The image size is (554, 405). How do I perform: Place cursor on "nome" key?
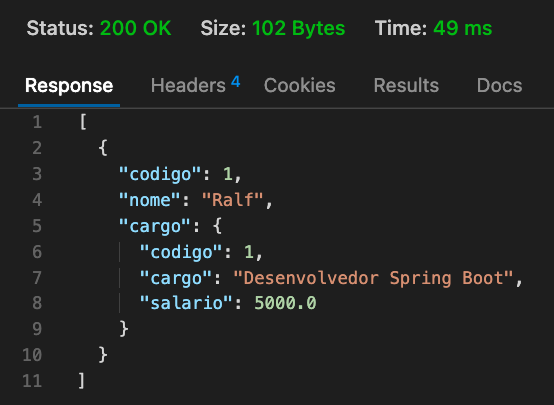[150, 200]
